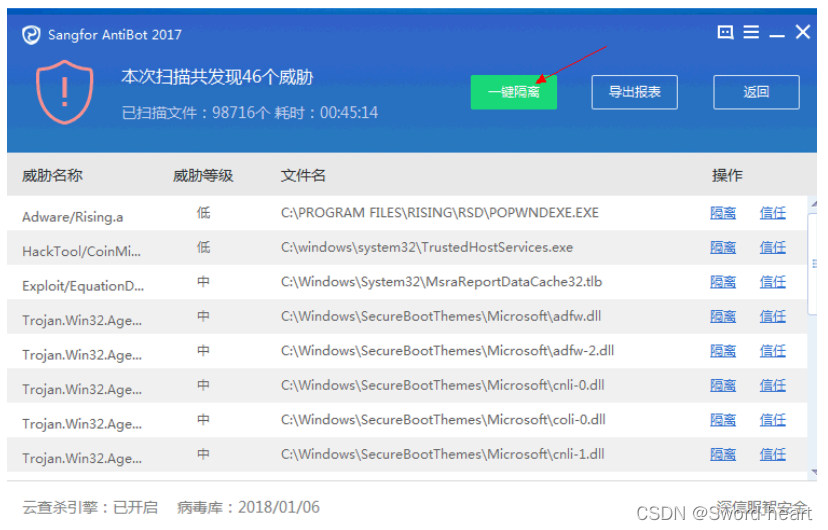Image resolution: width=828 pixels, height=530 pixels.
Task: Click the 低 level of Adware/Rising.a
Action: [x=203, y=213]
